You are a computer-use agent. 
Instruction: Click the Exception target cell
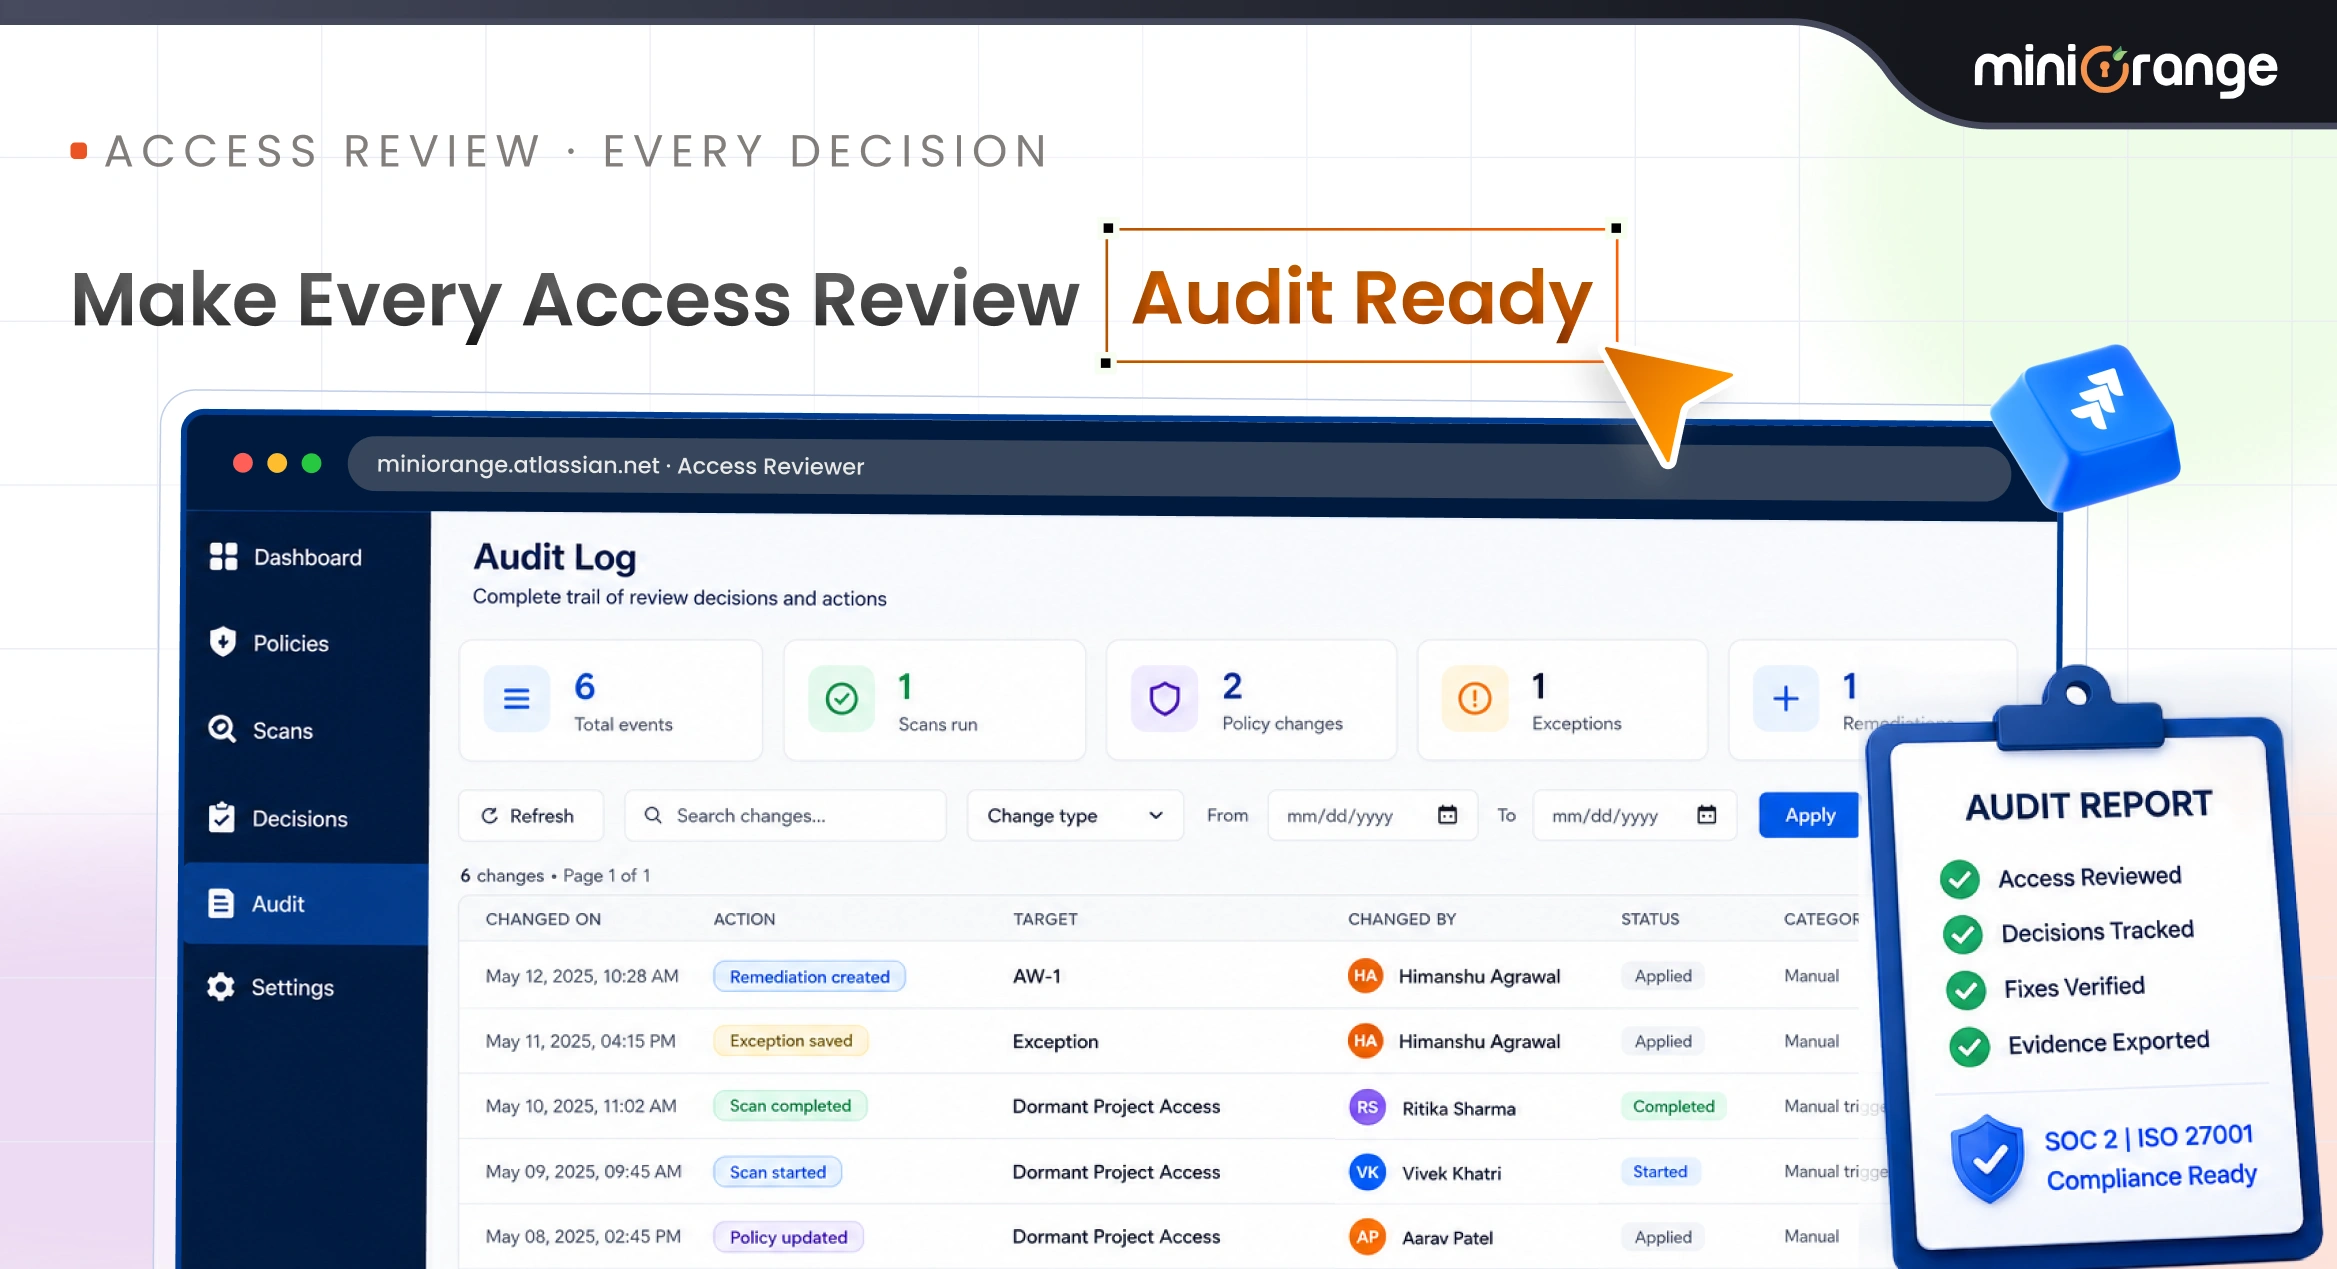pyautogui.click(x=1055, y=1042)
